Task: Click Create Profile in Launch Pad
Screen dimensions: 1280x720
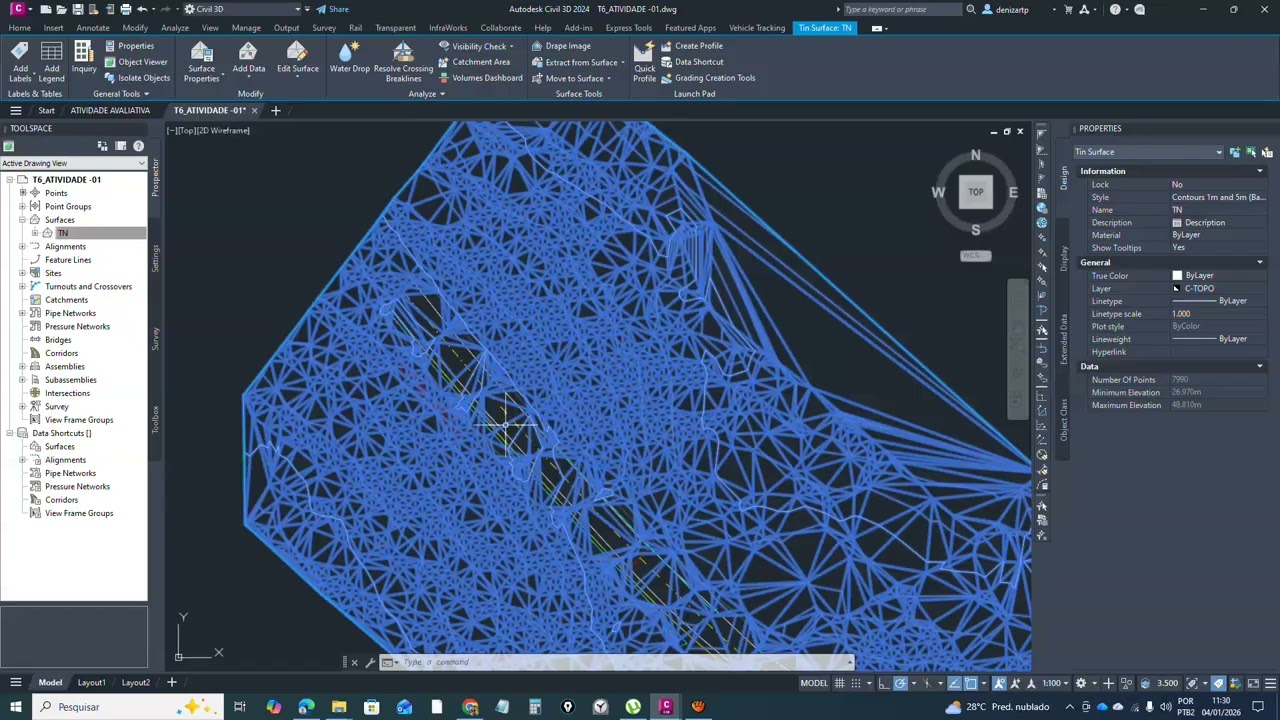Action: coord(691,46)
